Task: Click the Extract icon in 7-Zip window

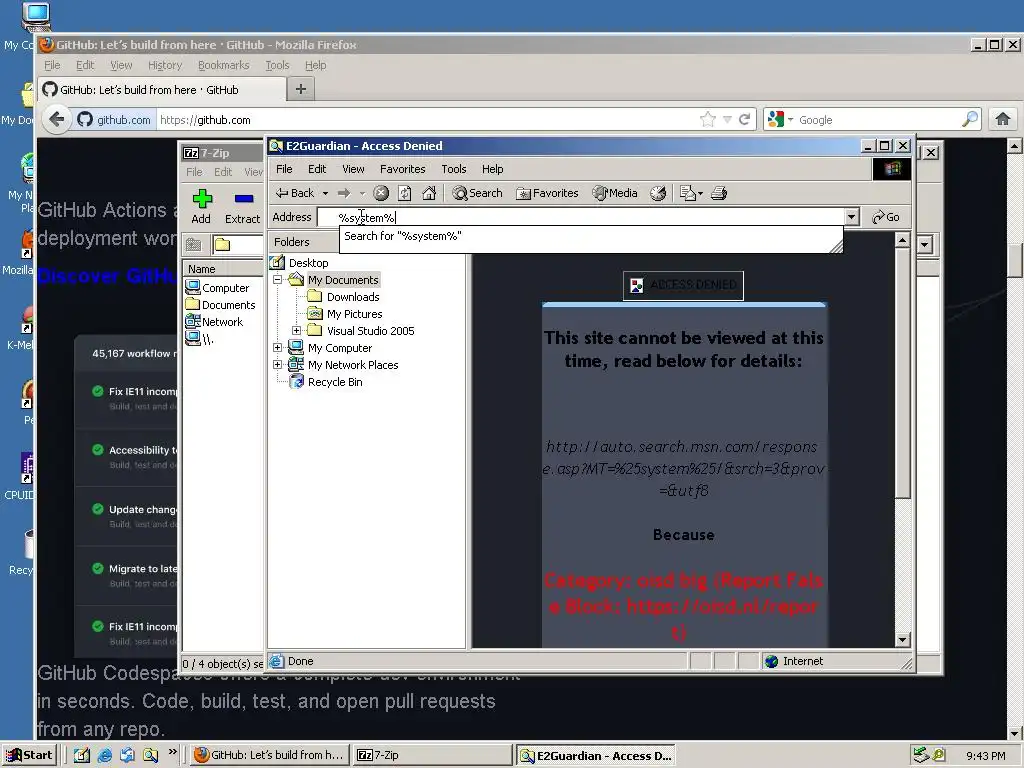Action: [242, 206]
